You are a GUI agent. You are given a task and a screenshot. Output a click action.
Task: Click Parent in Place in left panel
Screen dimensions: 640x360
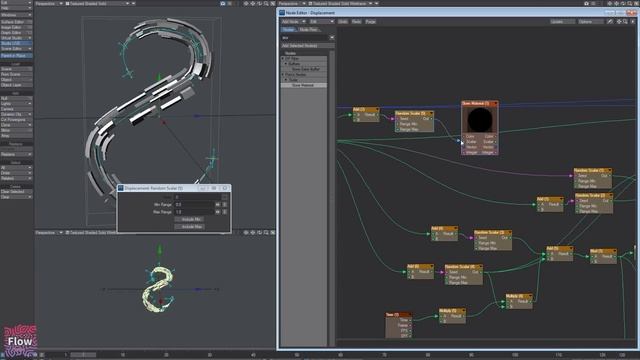click(16, 56)
